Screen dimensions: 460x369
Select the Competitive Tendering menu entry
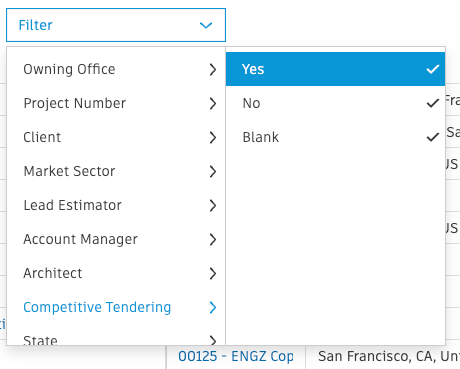point(116,307)
